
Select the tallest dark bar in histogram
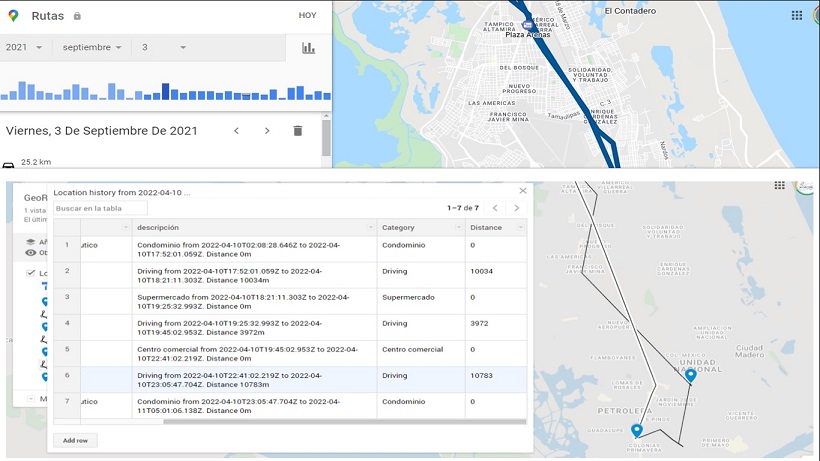point(164,91)
